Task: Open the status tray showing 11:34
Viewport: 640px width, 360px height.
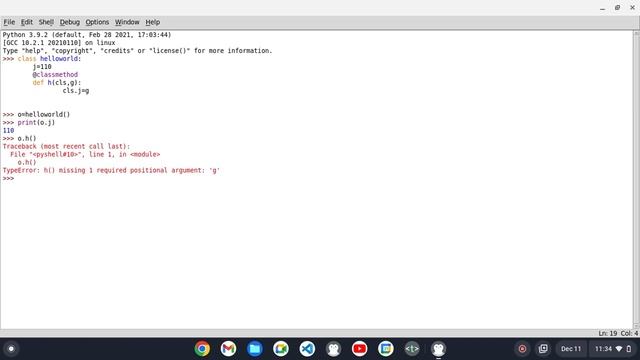Action: click(613, 349)
